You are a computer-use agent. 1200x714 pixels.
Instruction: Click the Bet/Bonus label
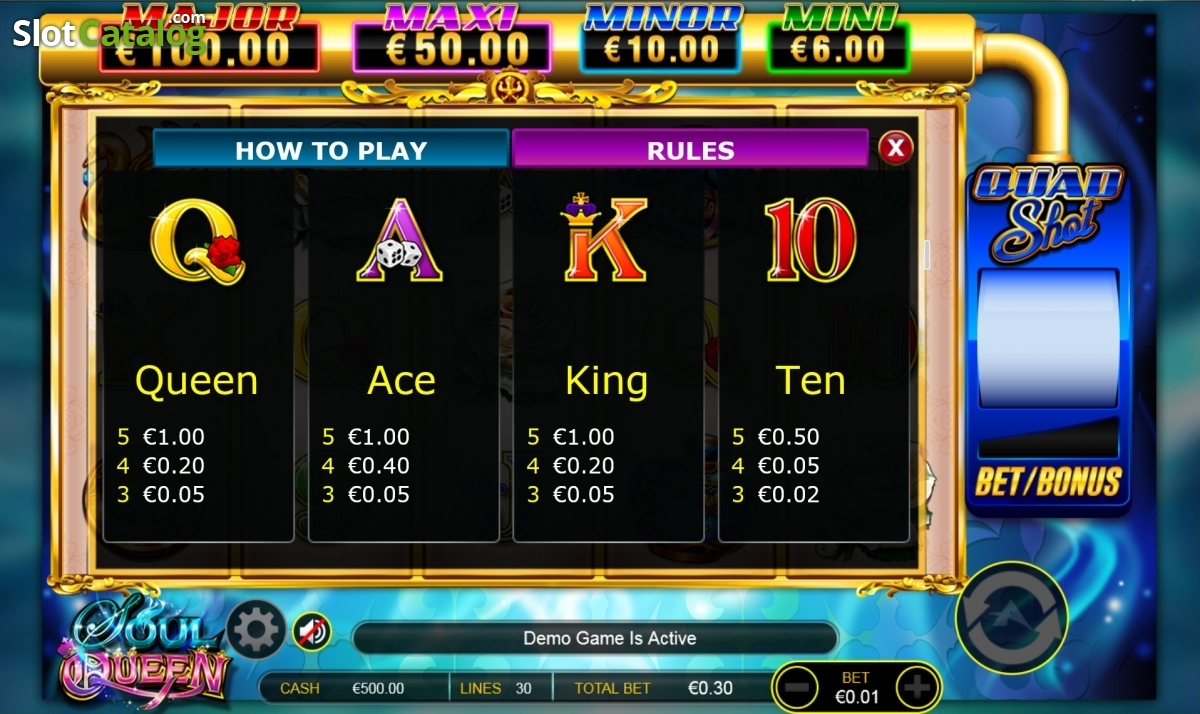point(1048,481)
